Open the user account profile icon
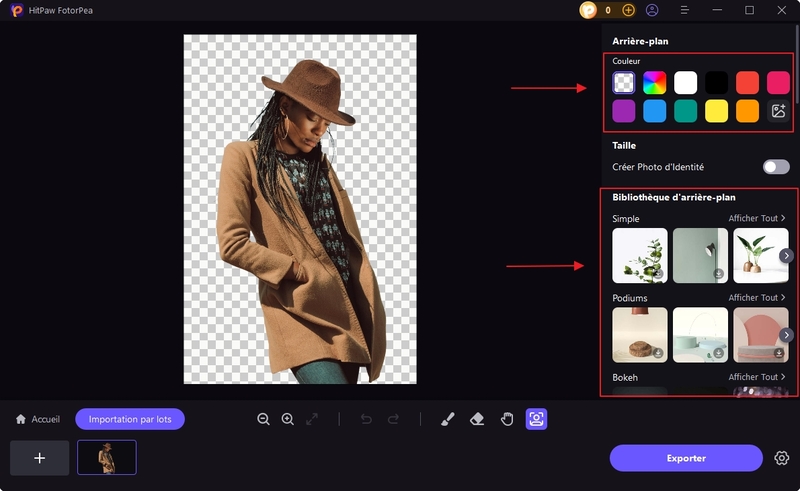Screen dimensions: 800x491 (652, 10)
